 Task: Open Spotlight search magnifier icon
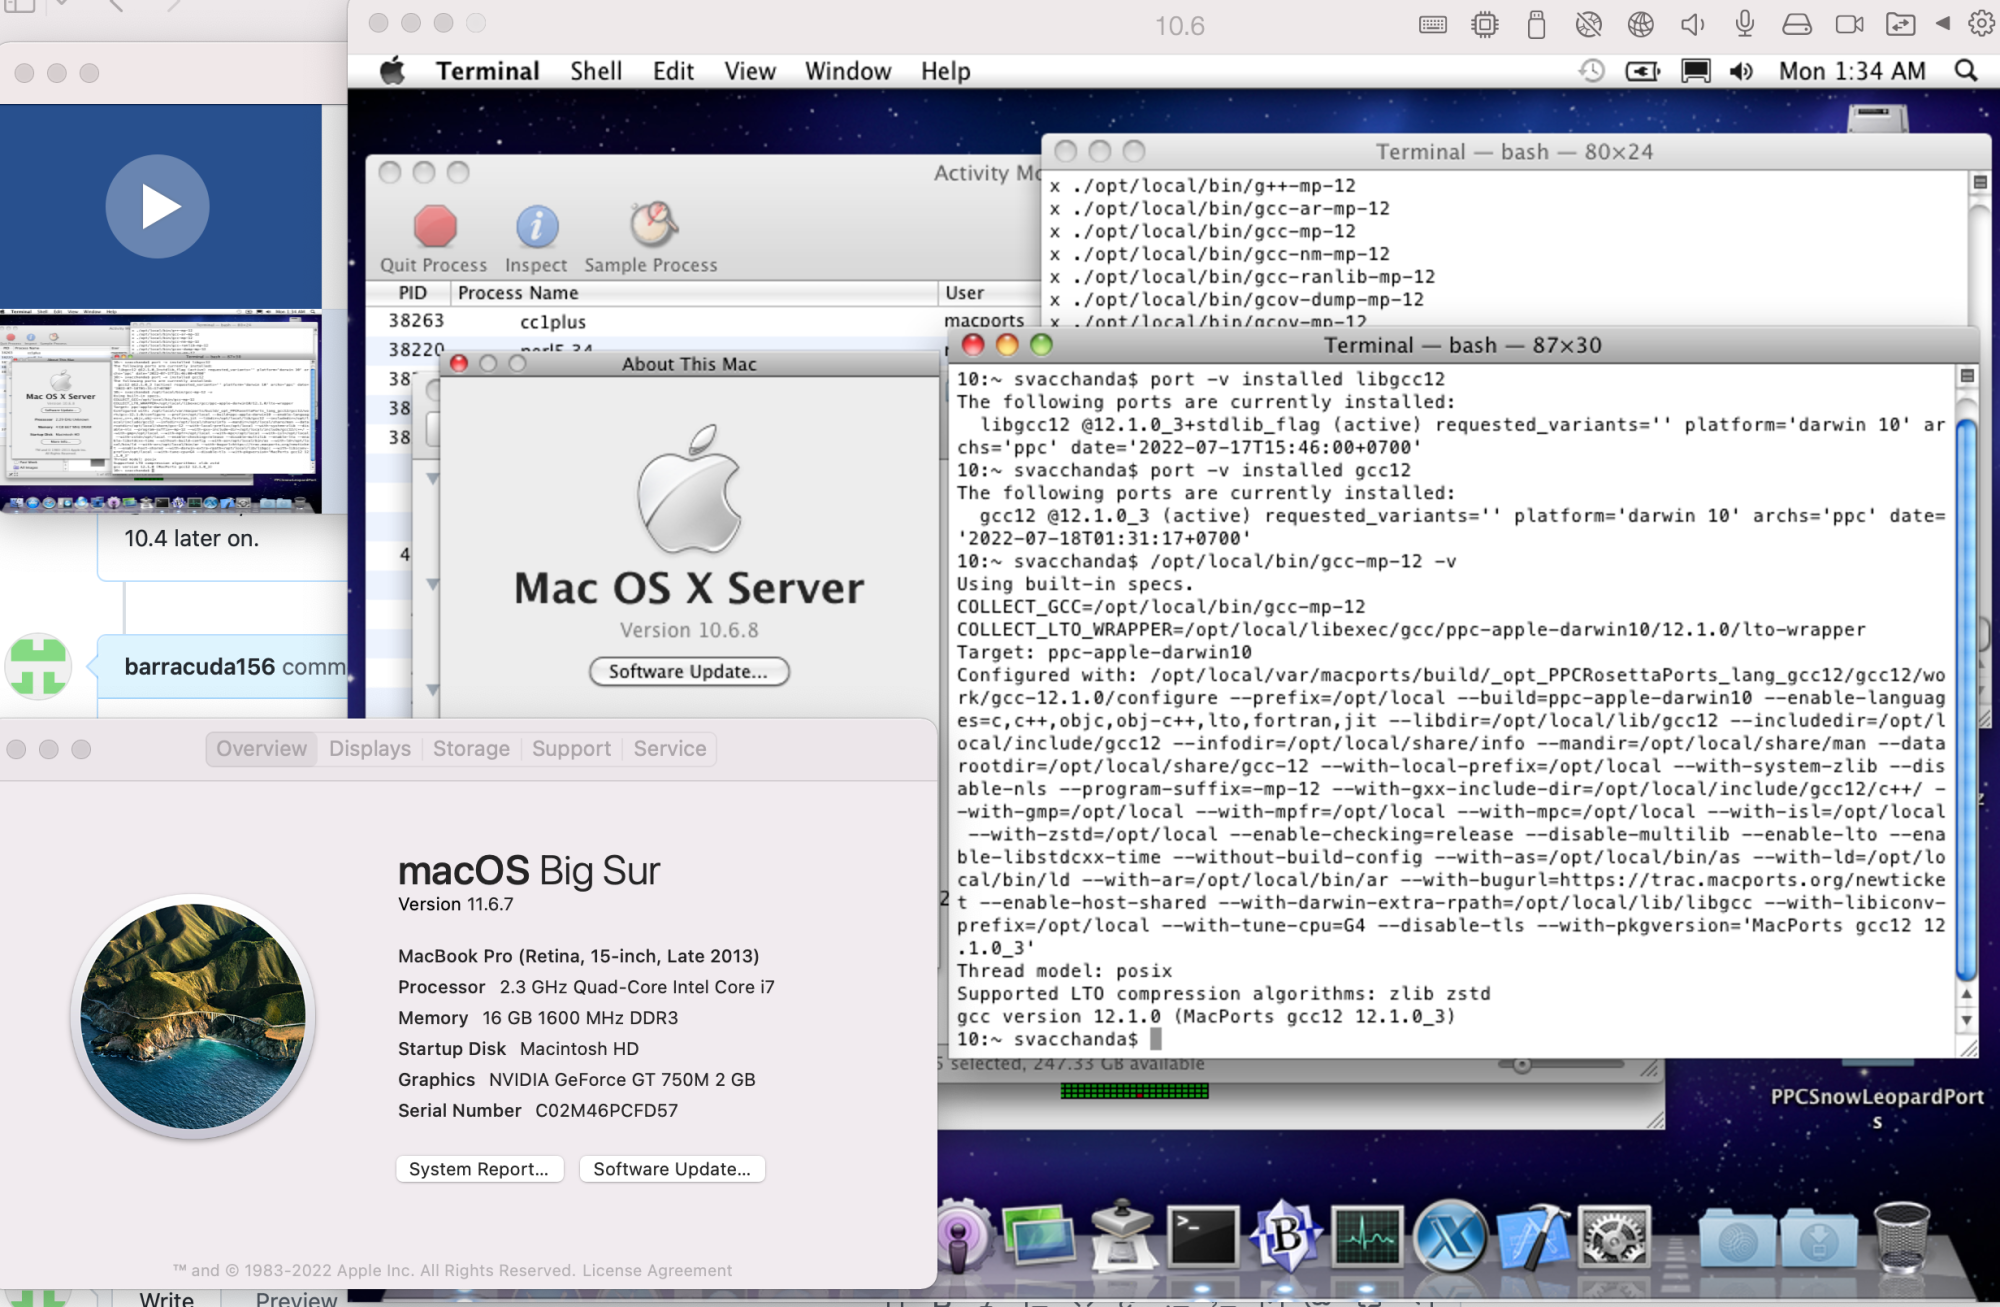pyautogui.click(x=1966, y=71)
